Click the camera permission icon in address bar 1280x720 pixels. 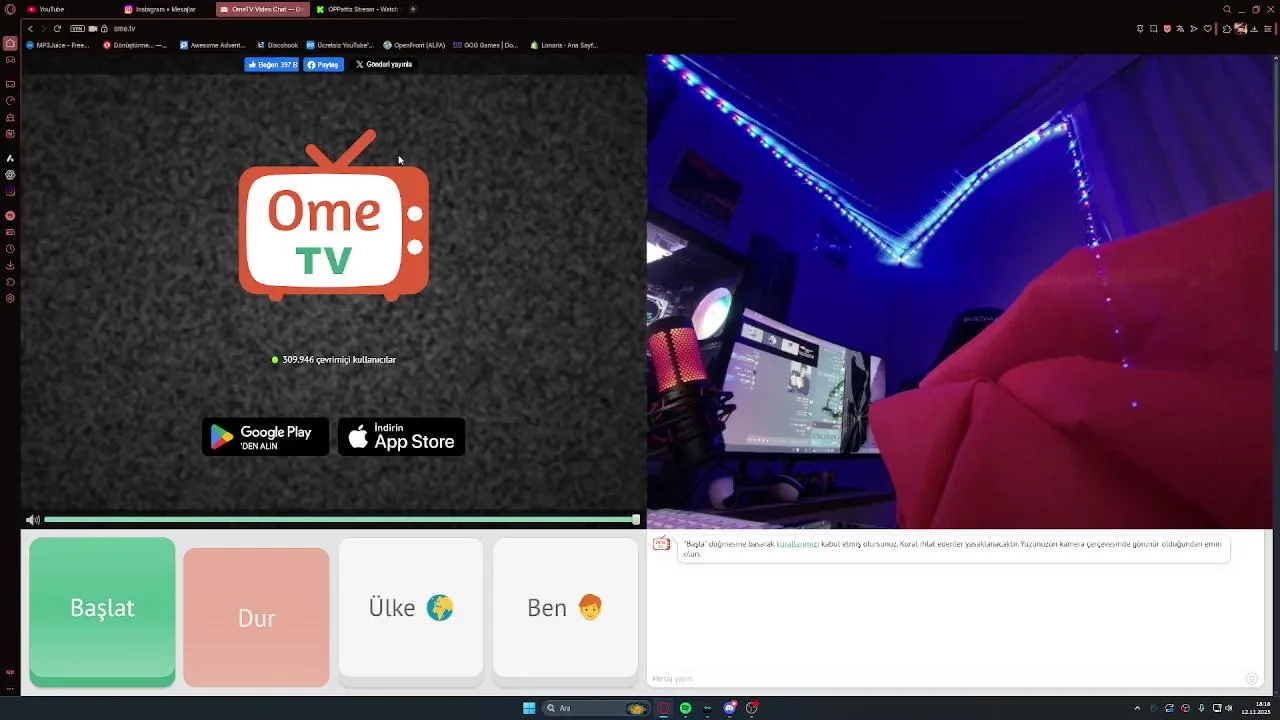pyautogui.click(x=92, y=29)
